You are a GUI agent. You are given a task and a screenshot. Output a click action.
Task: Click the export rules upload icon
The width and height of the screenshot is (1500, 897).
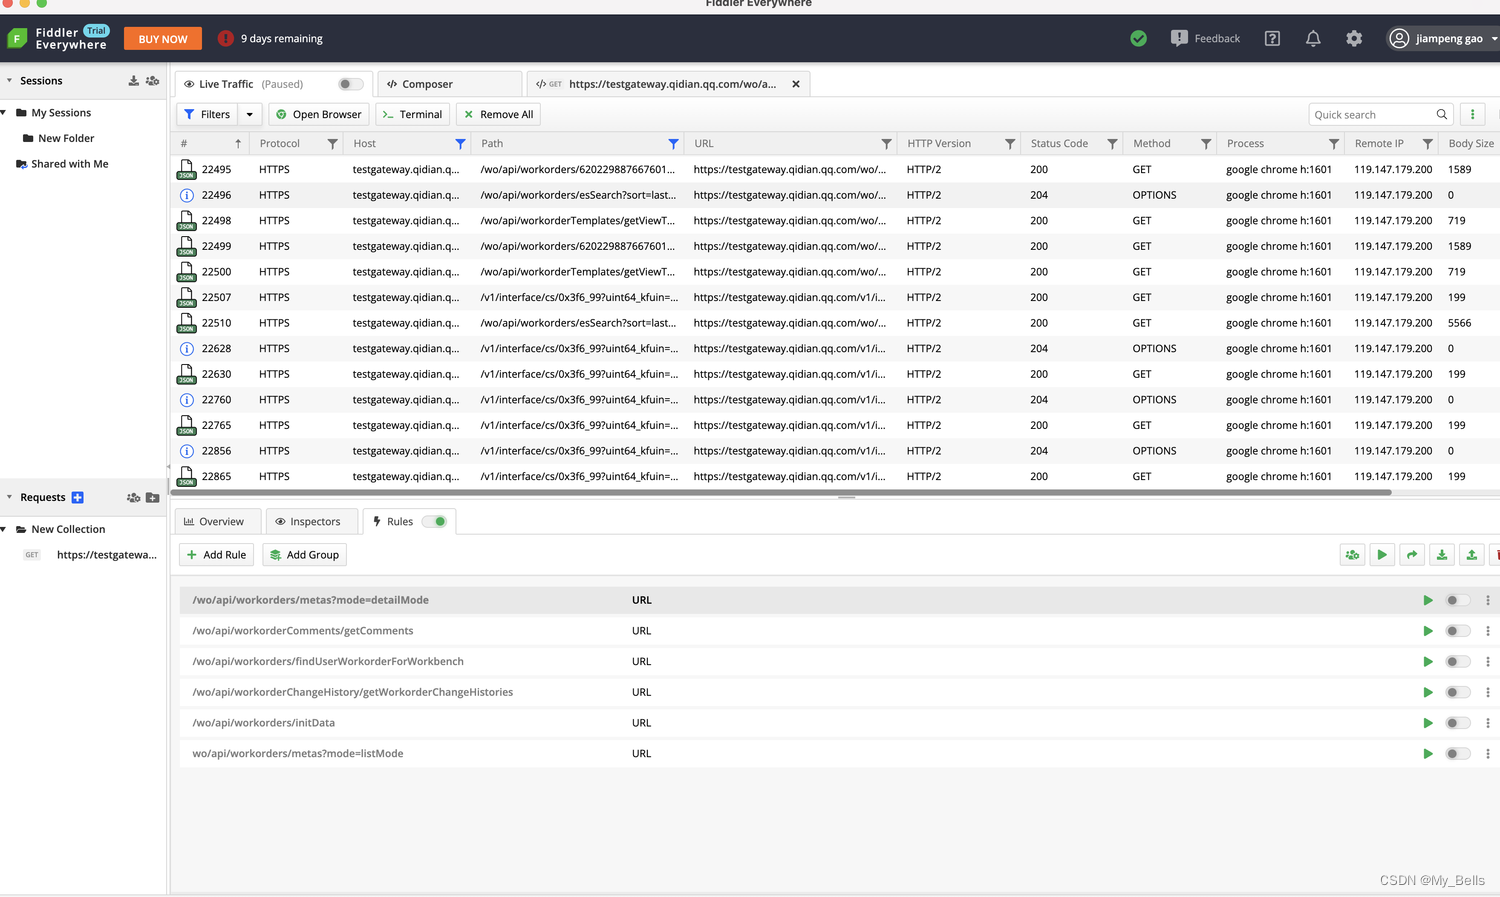(x=1472, y=555)
